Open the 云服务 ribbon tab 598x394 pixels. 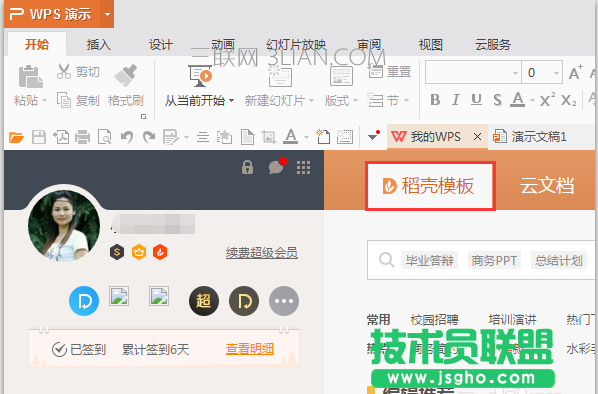coord(493,45)
